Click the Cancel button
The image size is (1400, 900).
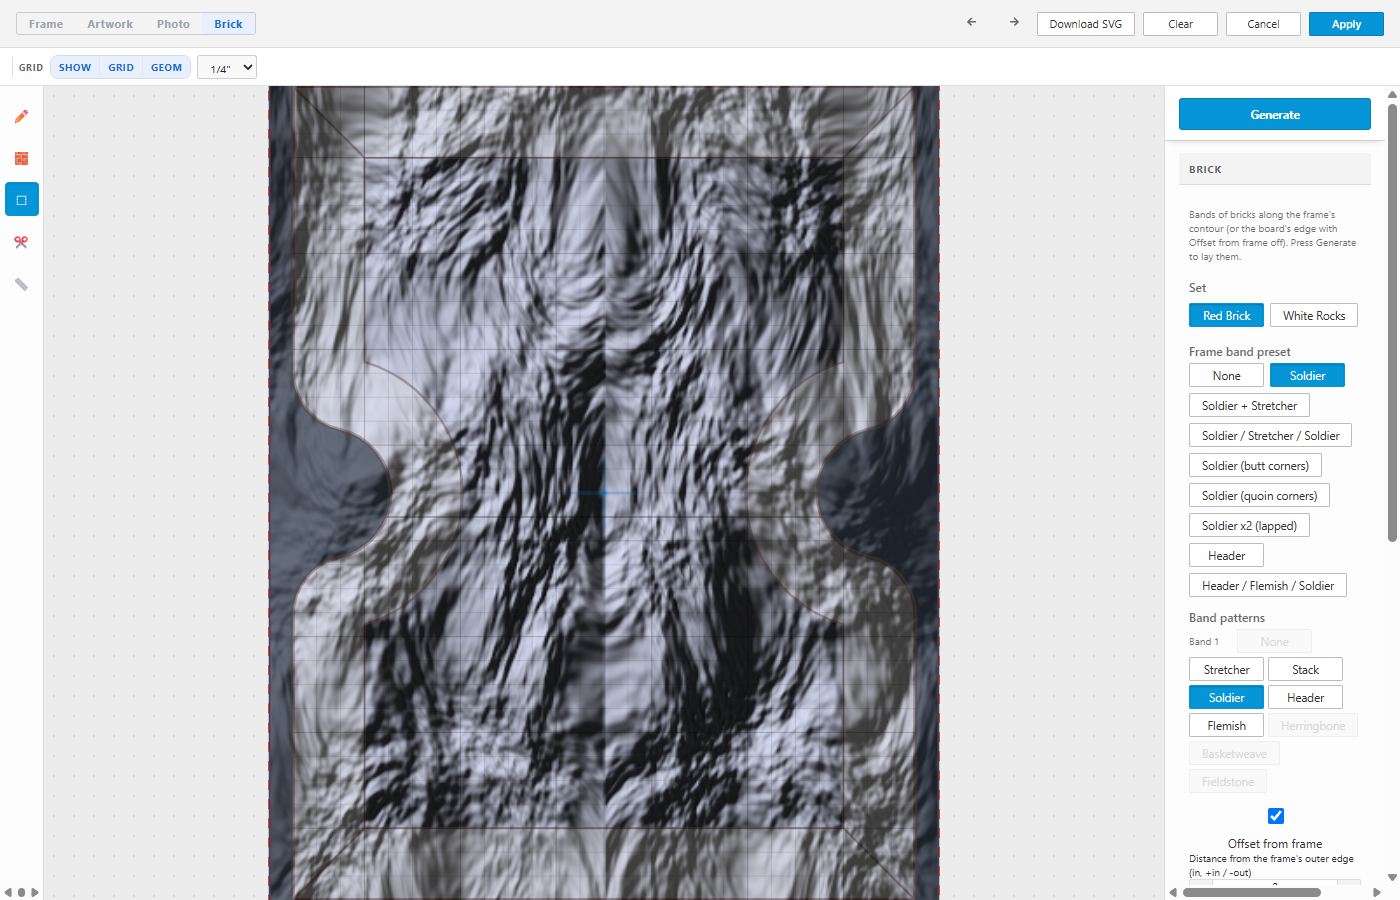click(x=1263, y=24)
